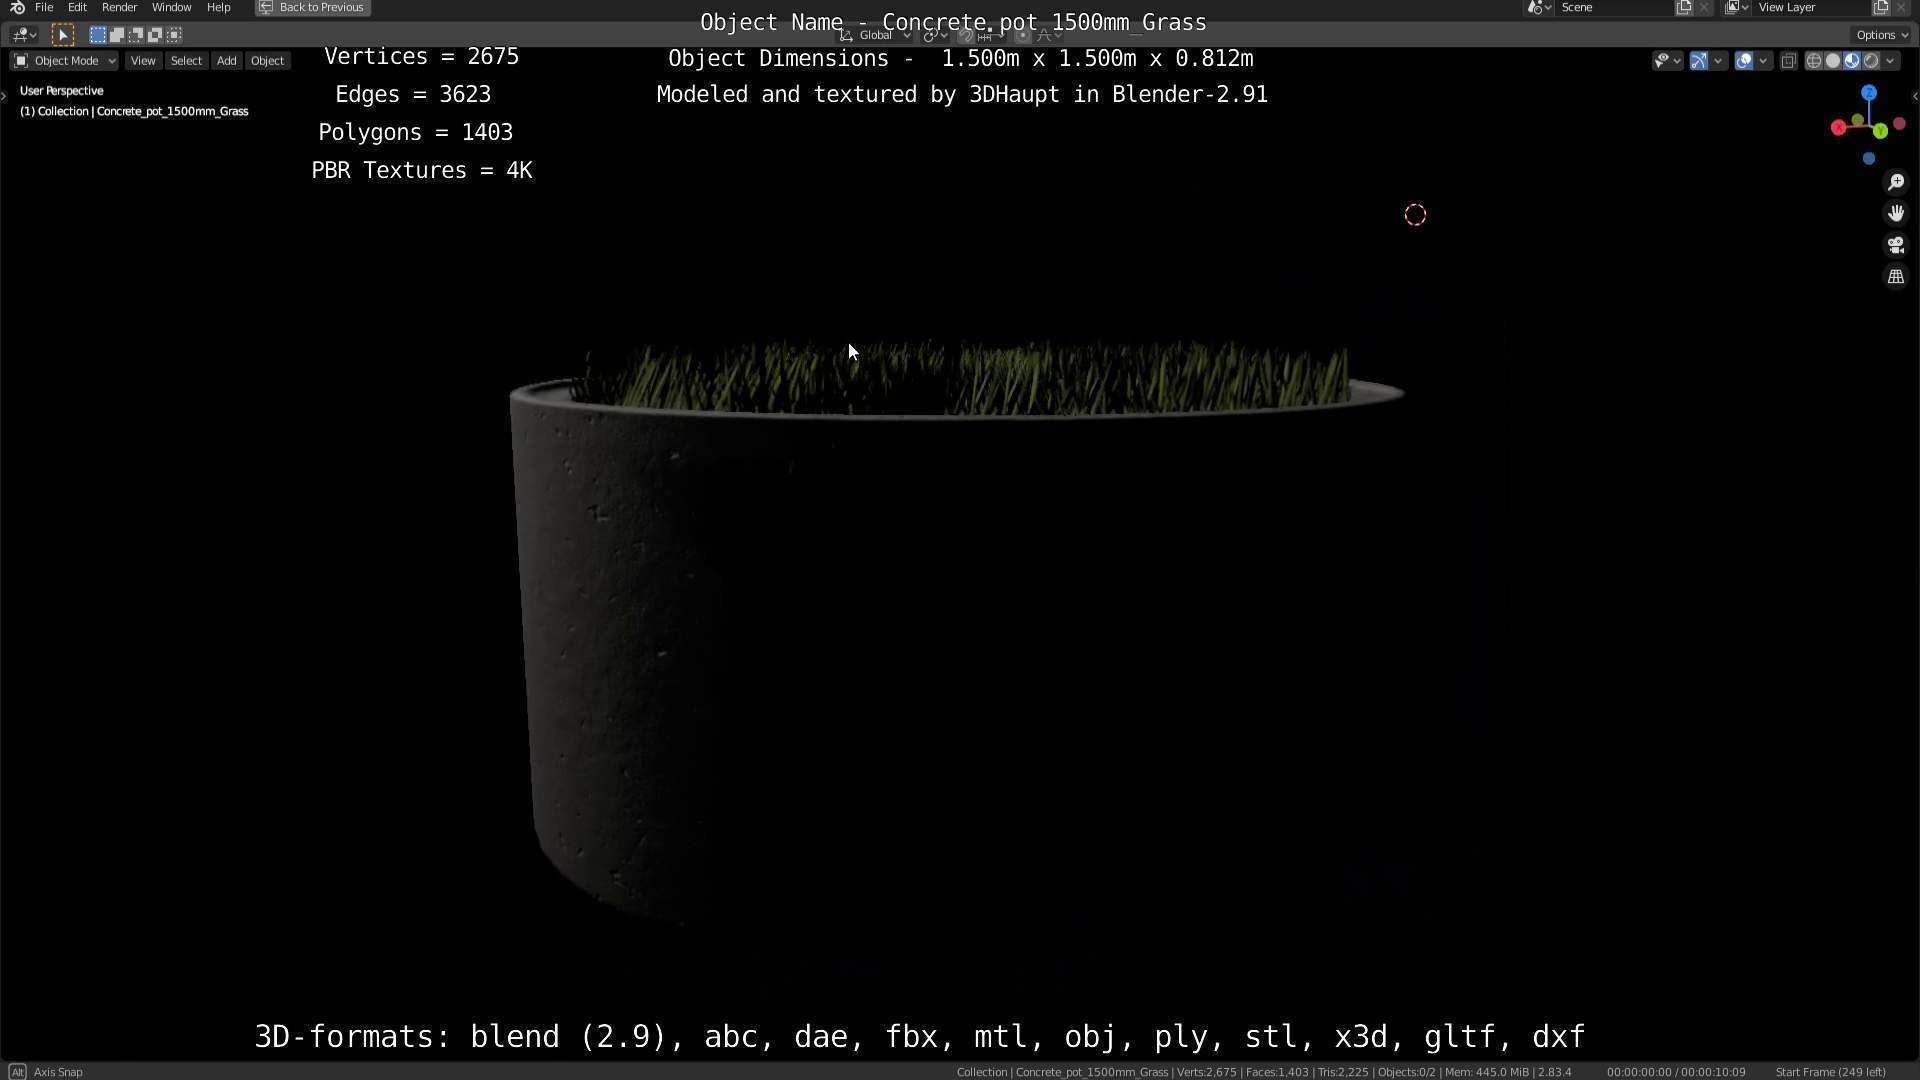Choose Invert selection mode
1920x1080 pixels.
coord(154,35)
